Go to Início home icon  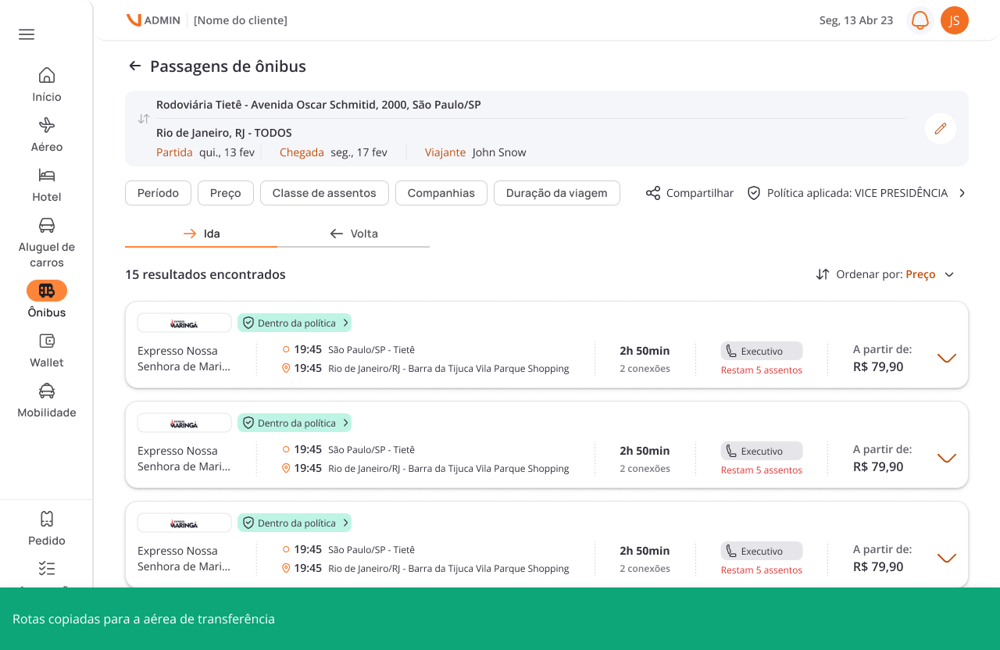click(47, 75)
